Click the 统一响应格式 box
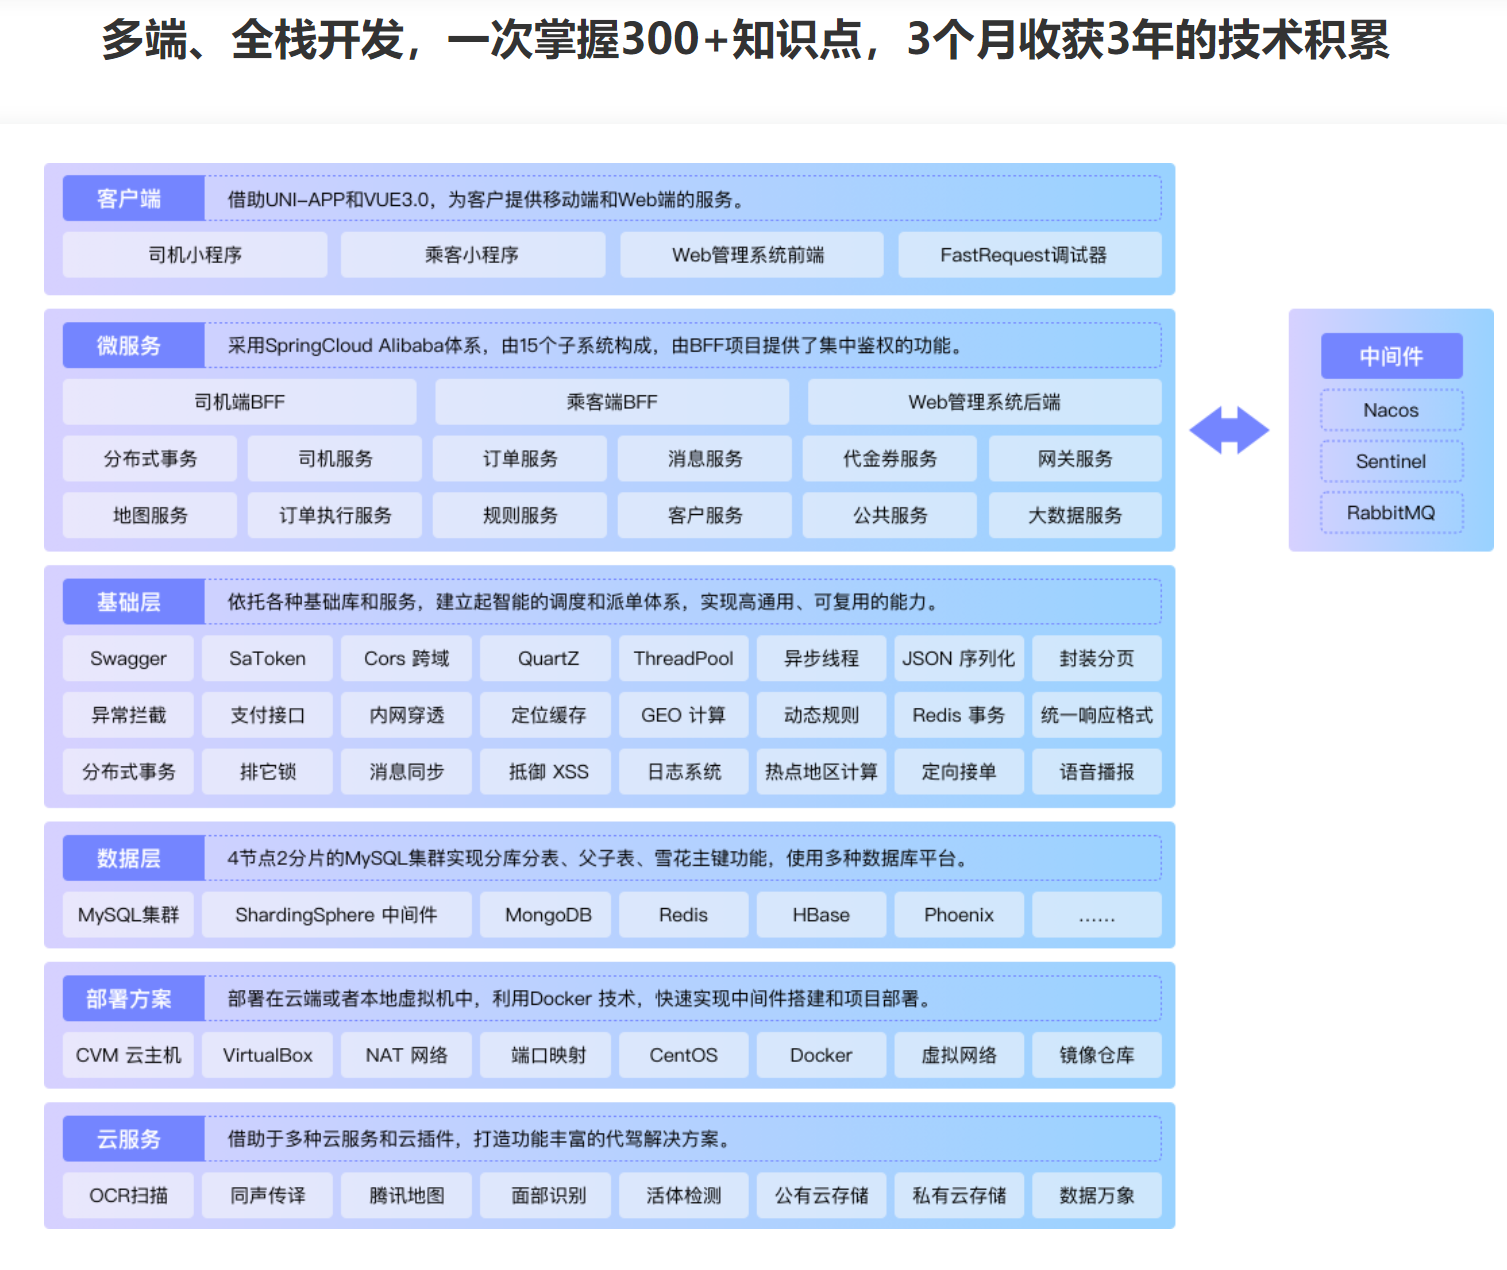Image resolution: width=1507 pixels, height=1270 pixels. tap(1097, 715)
